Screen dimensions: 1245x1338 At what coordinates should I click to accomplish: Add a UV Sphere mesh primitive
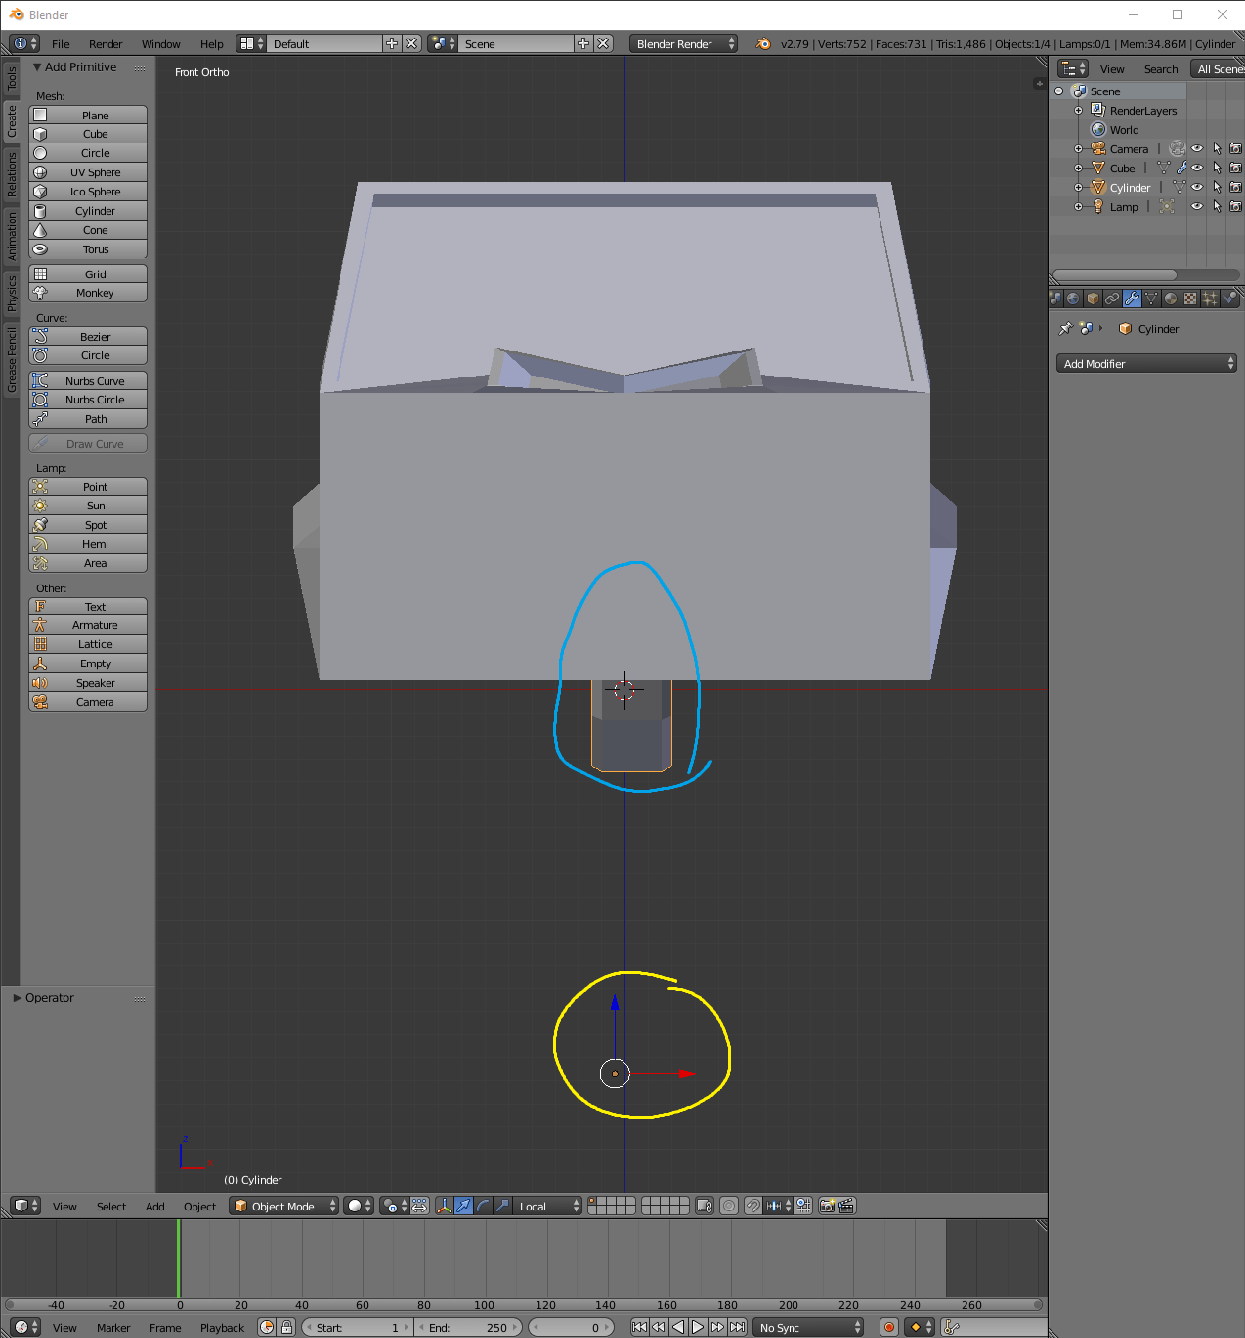click(88, 172)
